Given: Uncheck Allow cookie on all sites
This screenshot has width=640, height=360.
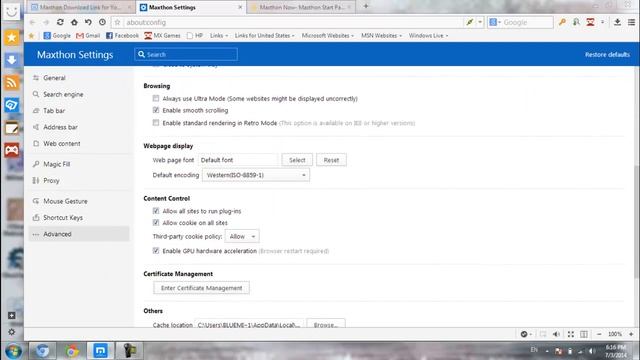Looking at the screenshot, I should tap(156, 223).
